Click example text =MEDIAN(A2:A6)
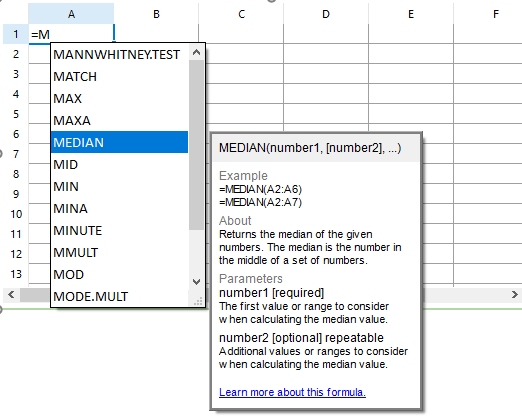The image size is (522, 416). coord(260,189)
